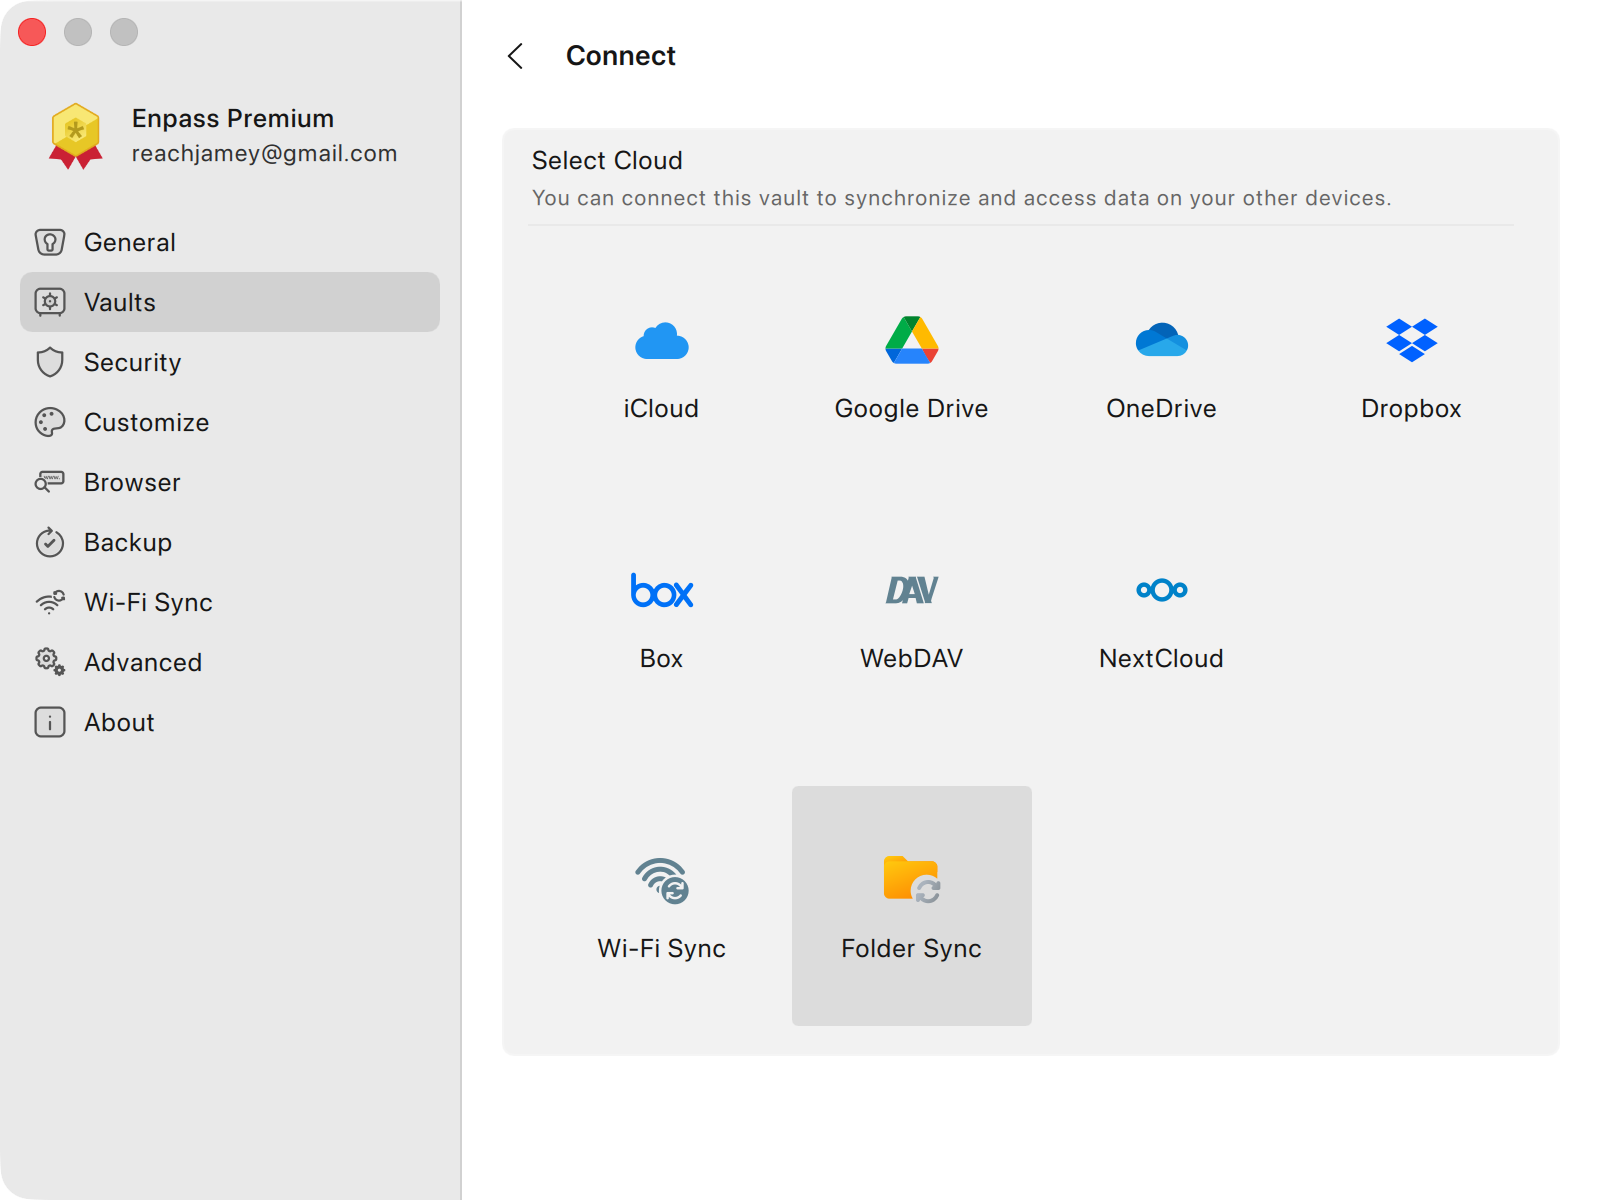The height and width of the screenshot is (1200, 1600).
Task: Open Customize settings label
Action: click(x=147, y=422)
